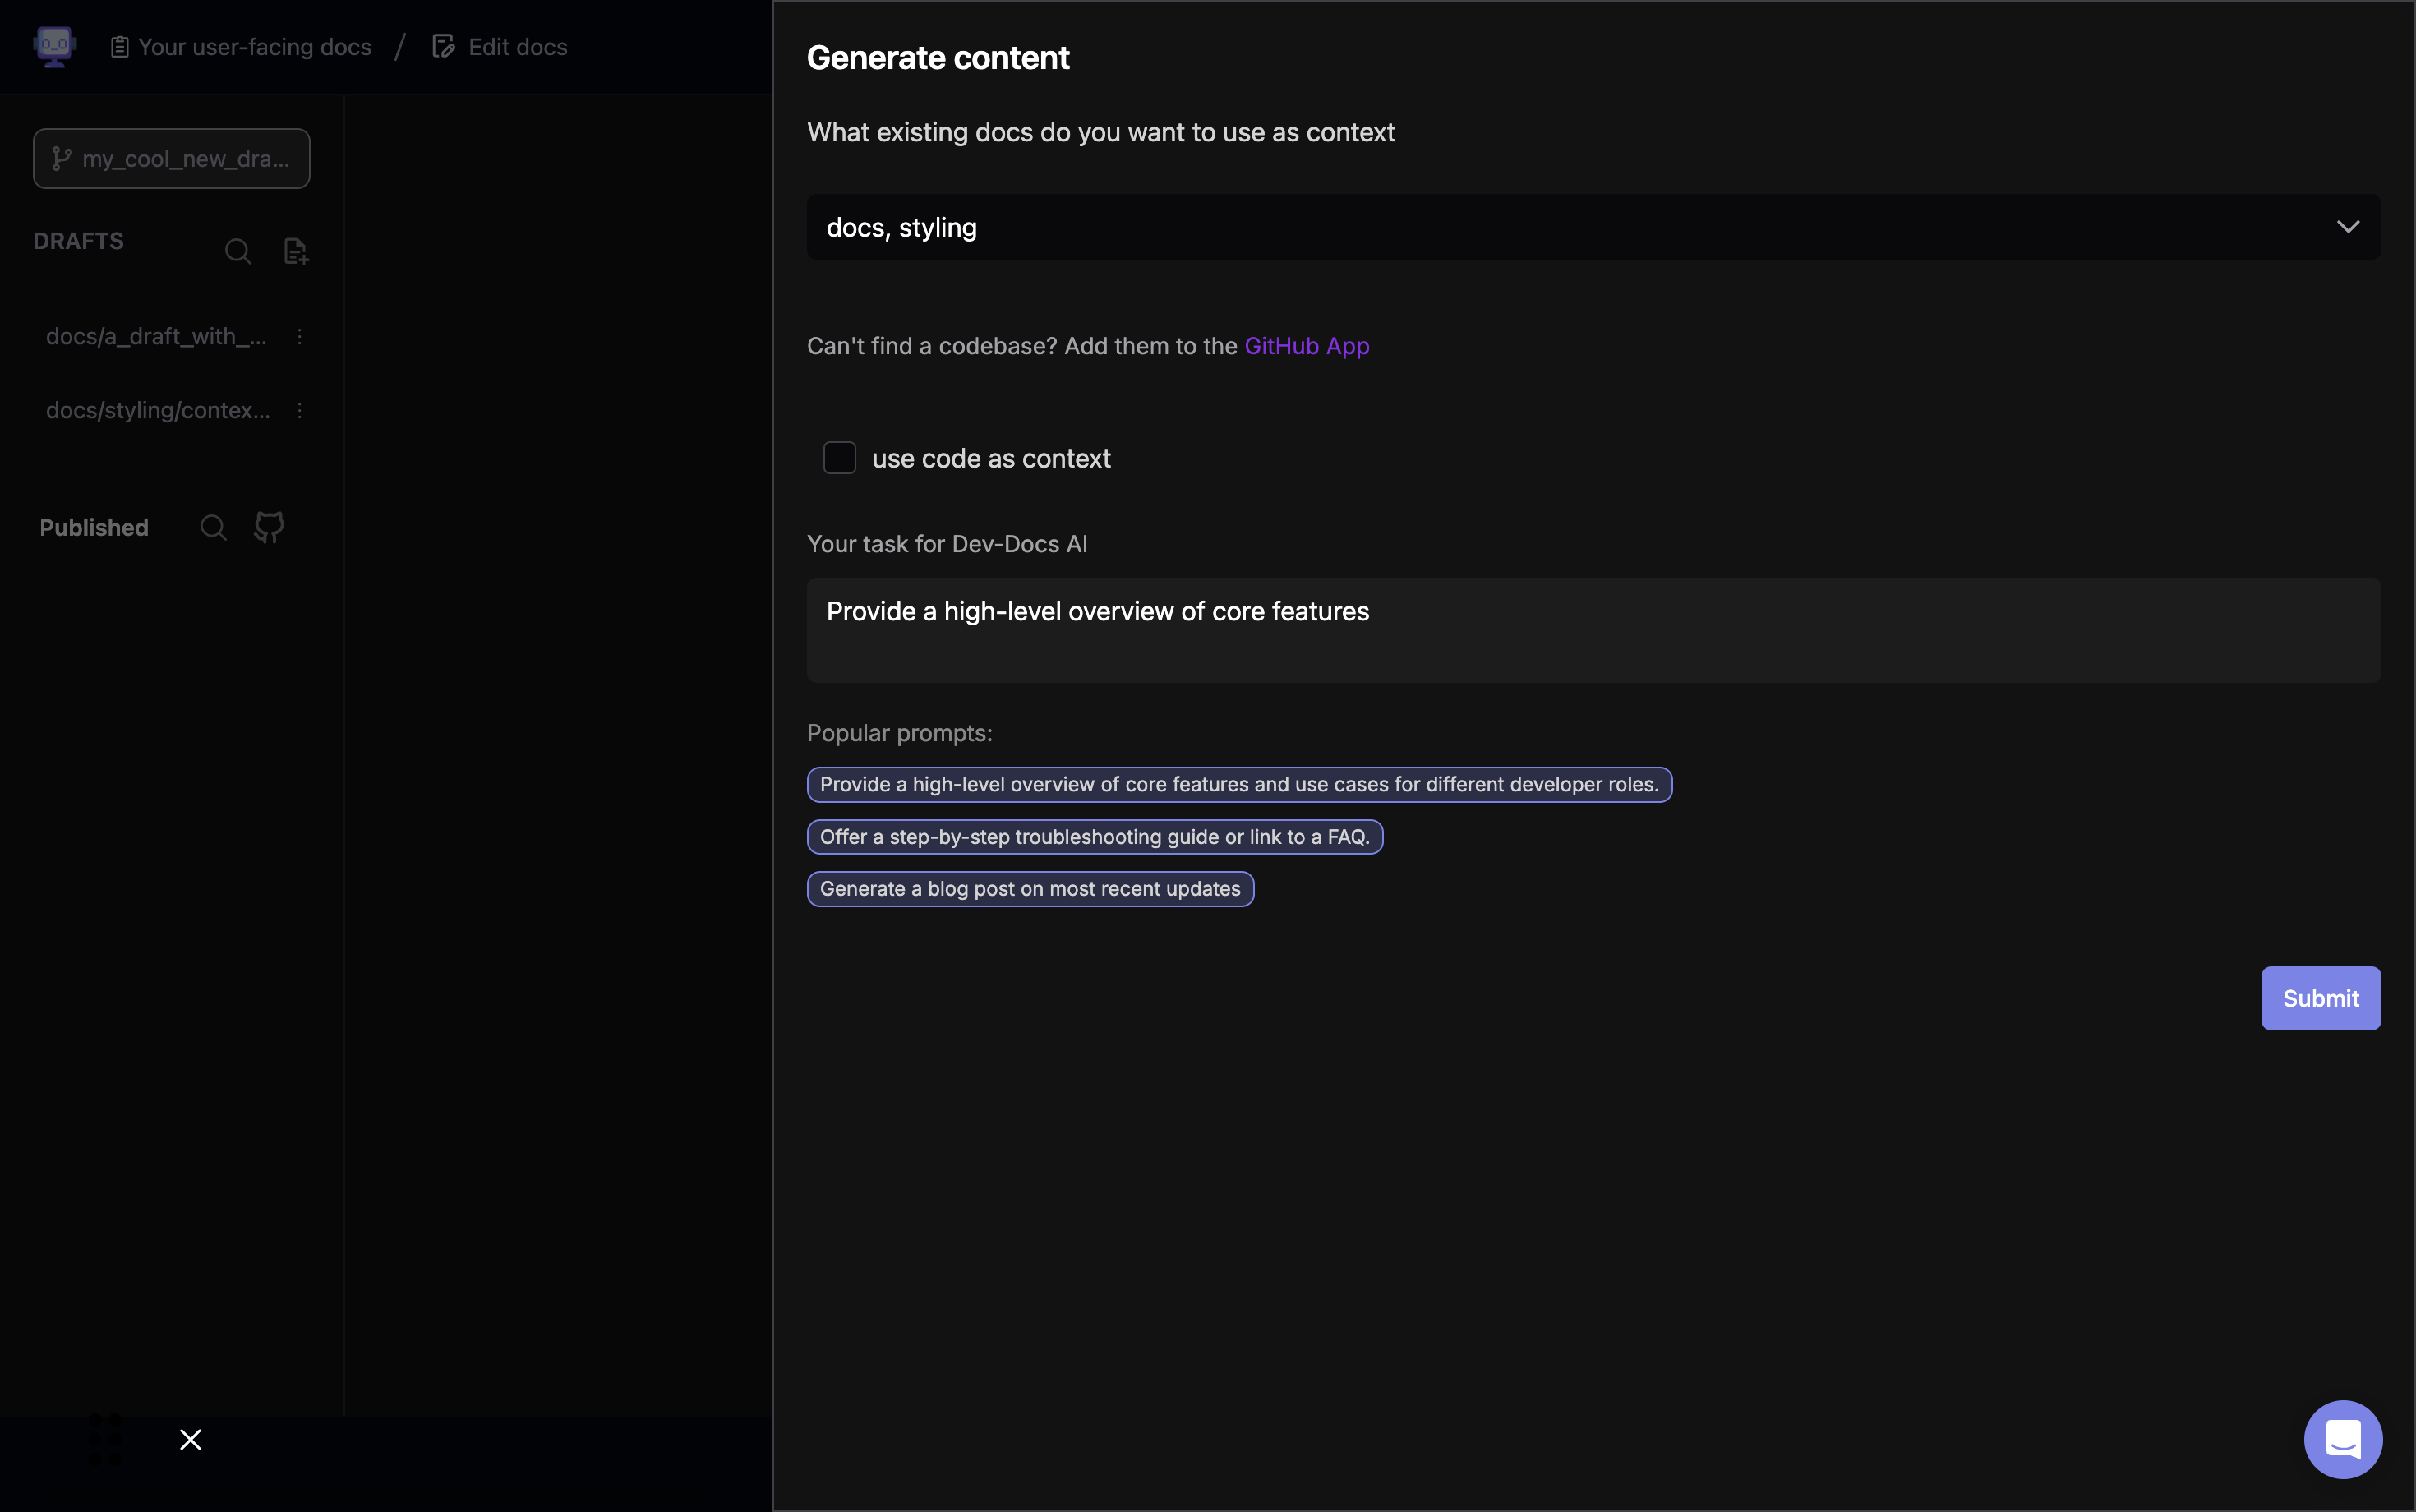
Task: Open options menu for docs/a_draft_with draft
Action: (x=299, y=337)
